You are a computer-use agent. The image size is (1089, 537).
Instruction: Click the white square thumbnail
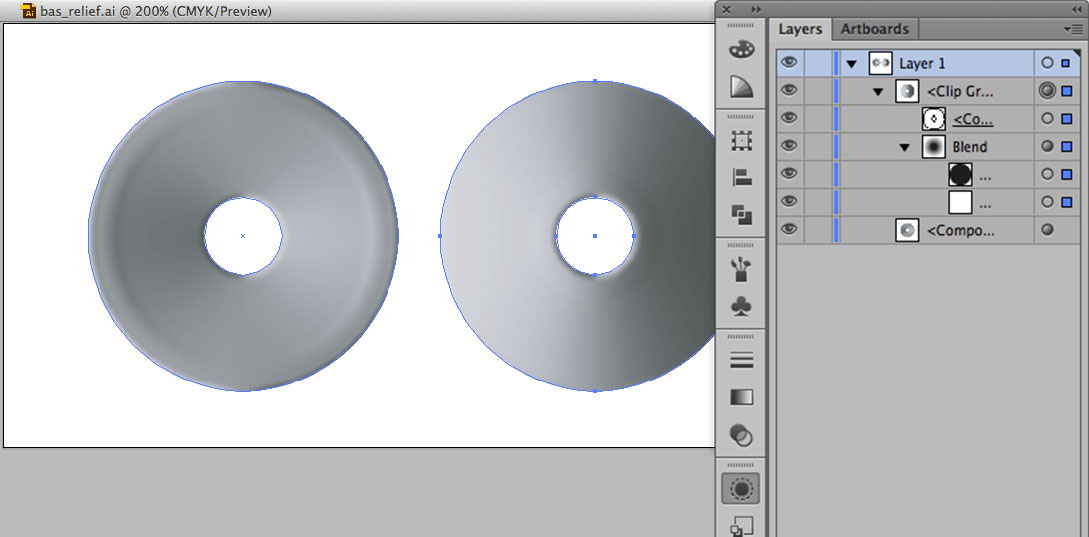pyautogui.click(x=960, y=202)
